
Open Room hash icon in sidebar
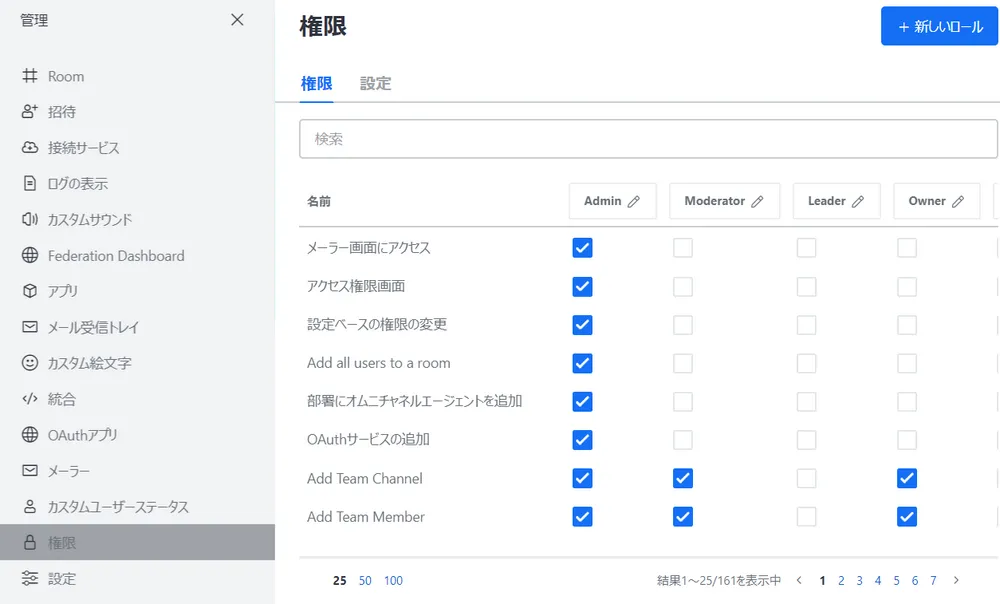click(x=30, y=76)
